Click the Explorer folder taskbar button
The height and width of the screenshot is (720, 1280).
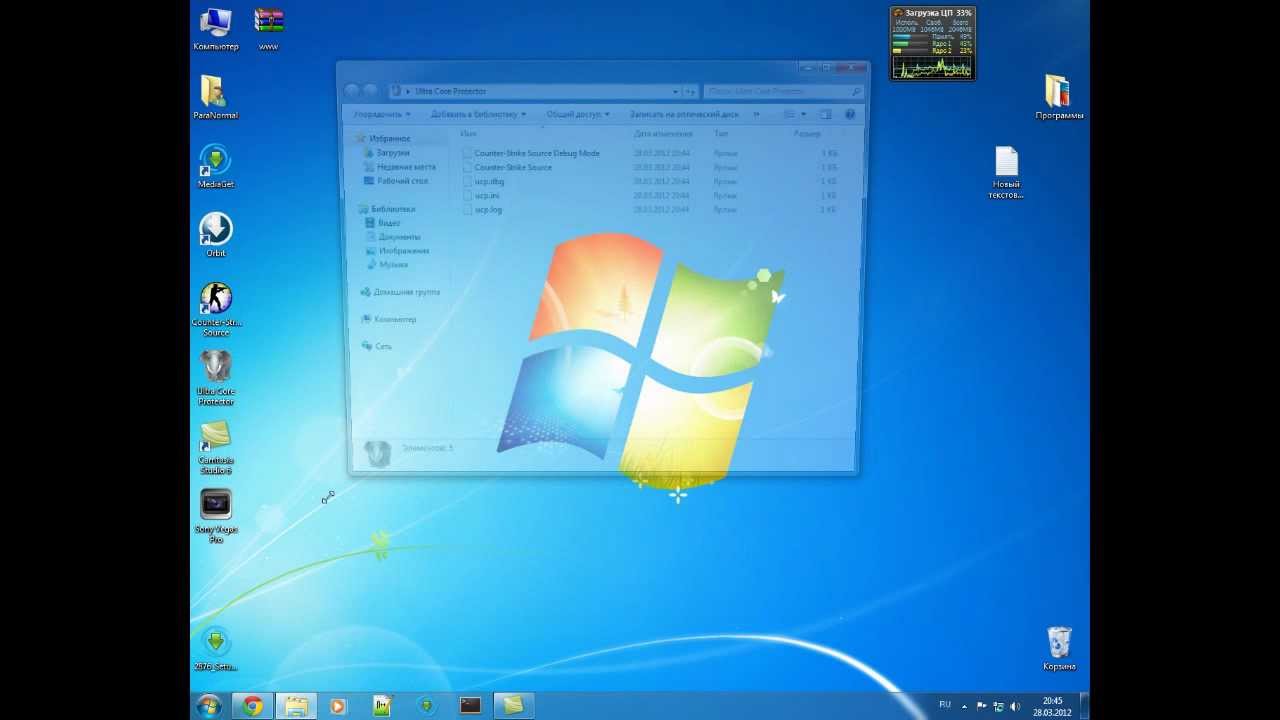pyautogui.click(x=296, y=706)
